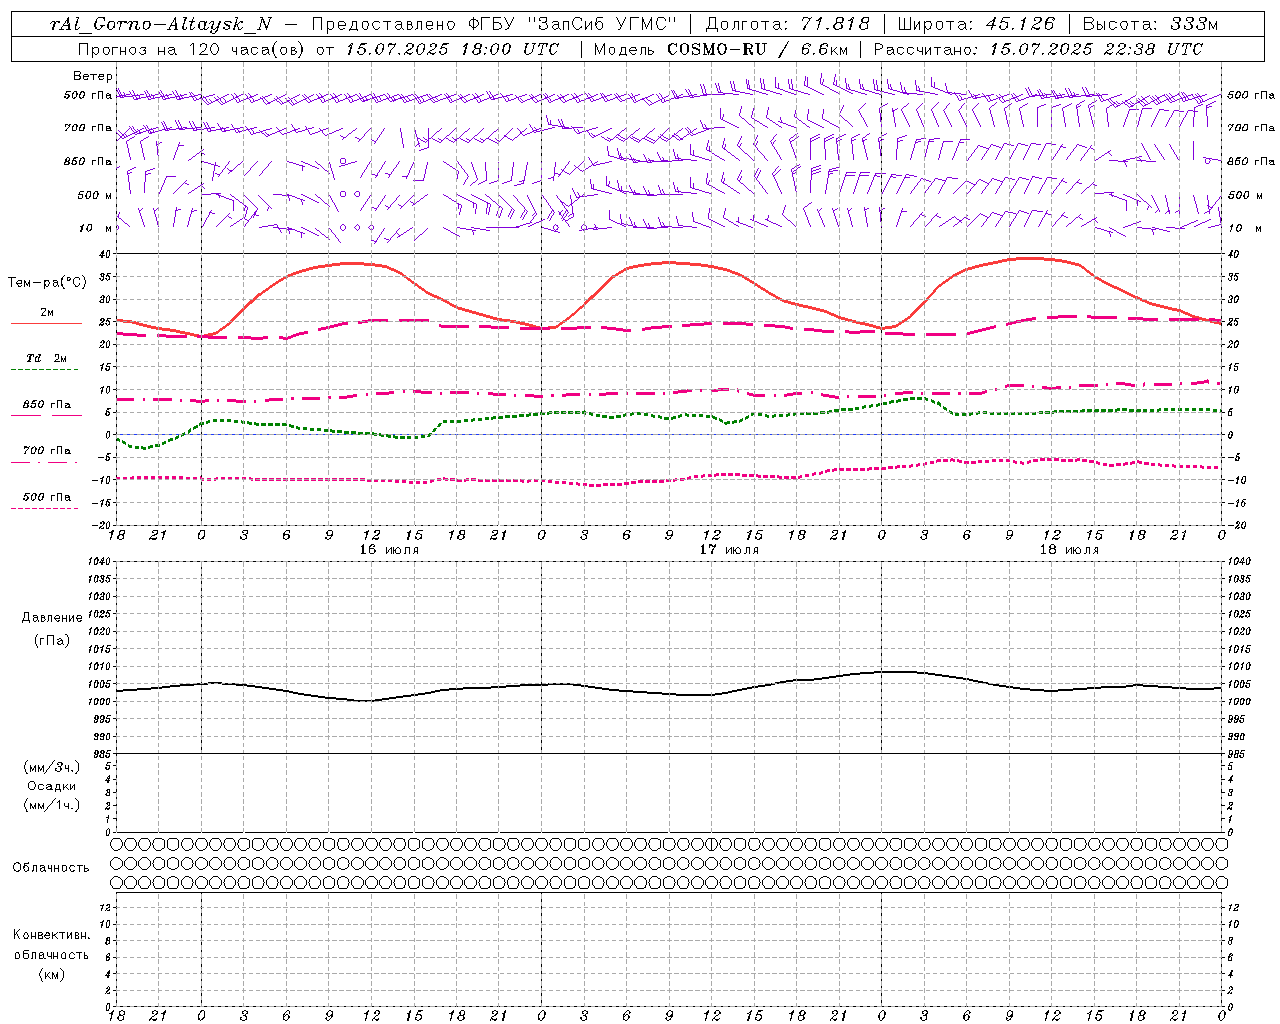Screen dimensions: 1280x1024
Task: Click the solid red line sample under 2м legend
Action: 46,324
